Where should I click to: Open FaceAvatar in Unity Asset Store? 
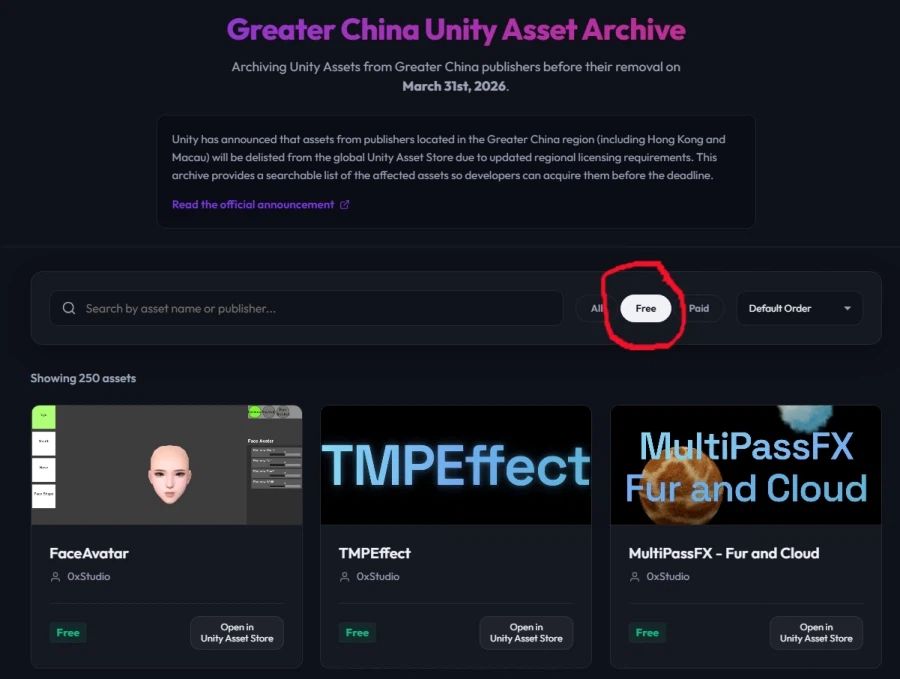[237, 633]
